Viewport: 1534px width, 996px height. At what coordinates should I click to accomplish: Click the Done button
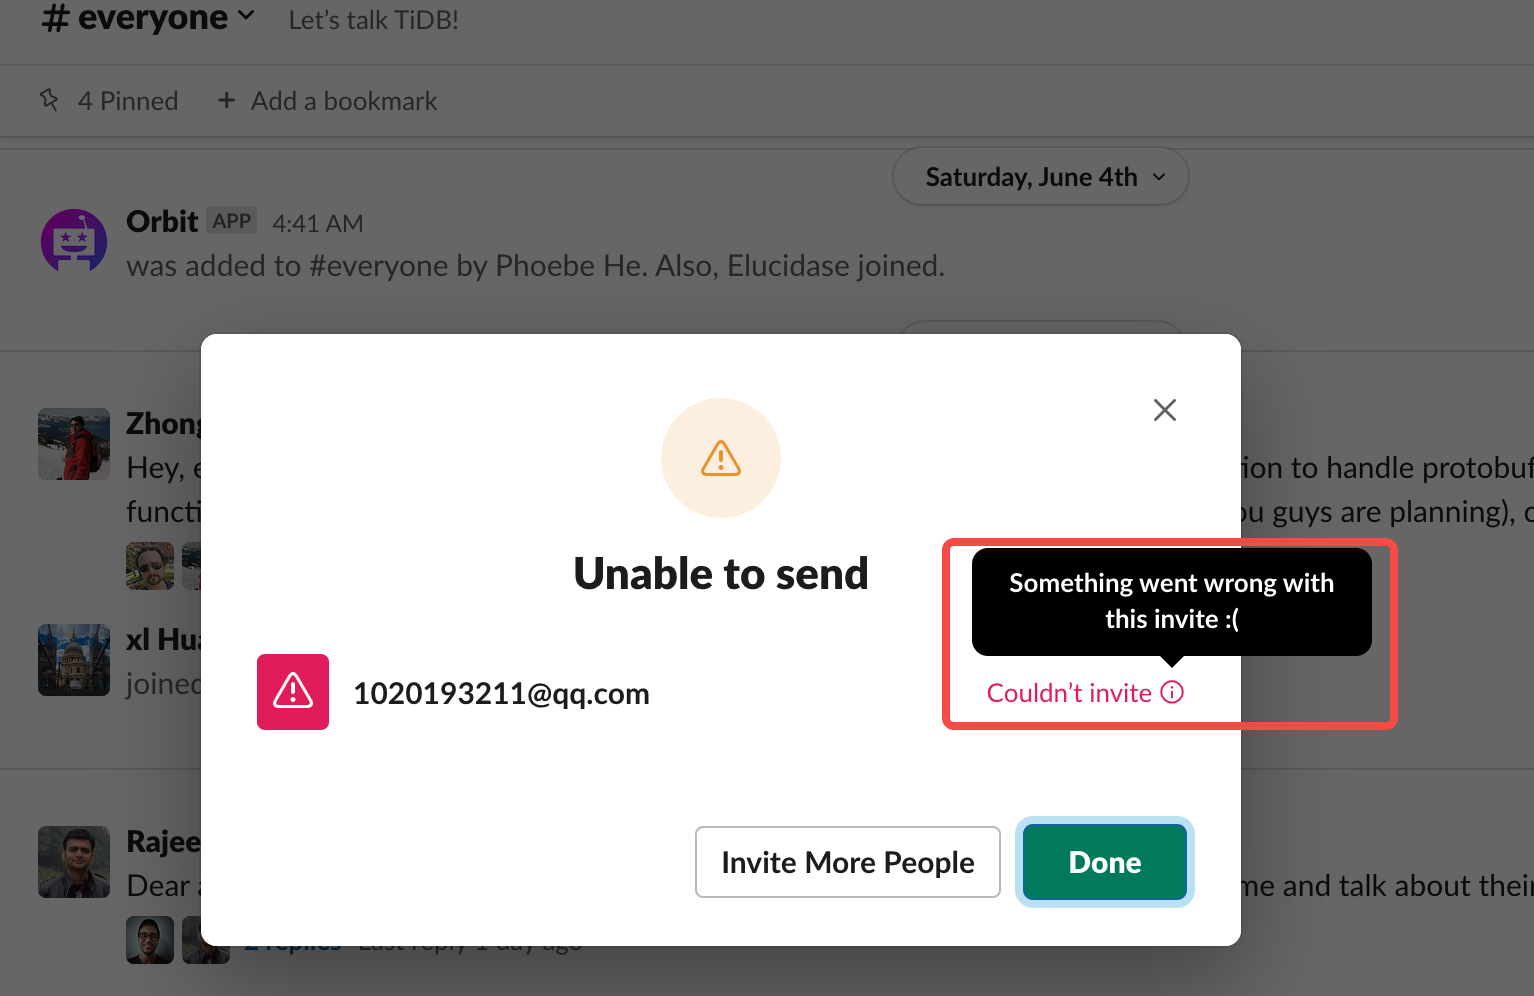1104,862
